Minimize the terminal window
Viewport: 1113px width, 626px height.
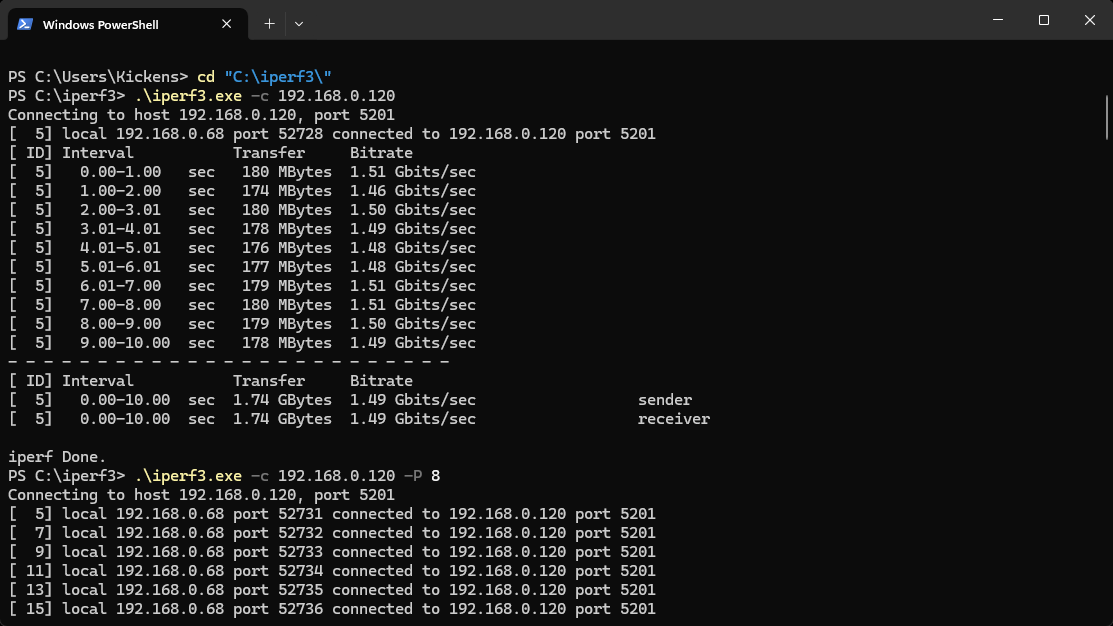tap(997, 20)
